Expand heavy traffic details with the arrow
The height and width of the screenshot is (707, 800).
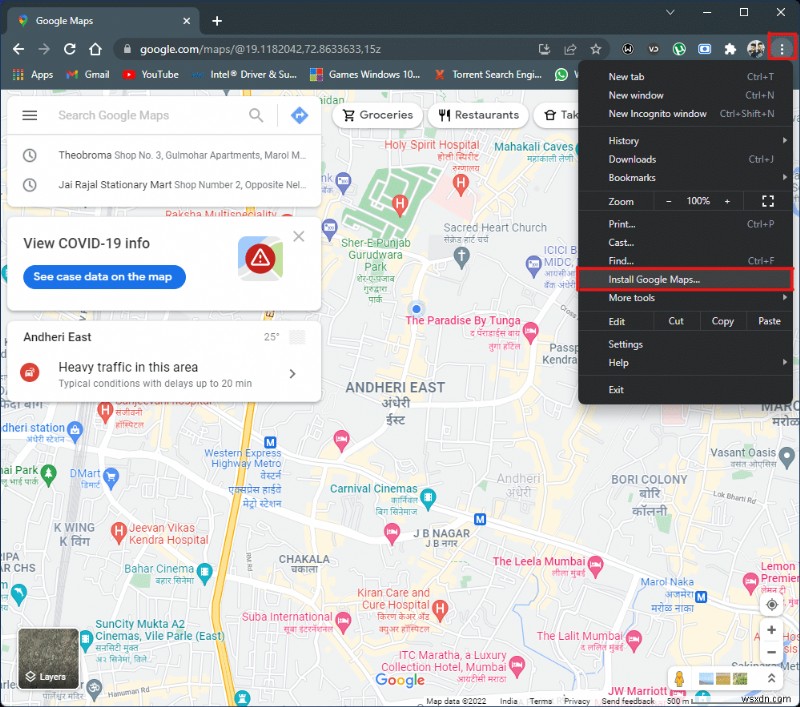292,371
